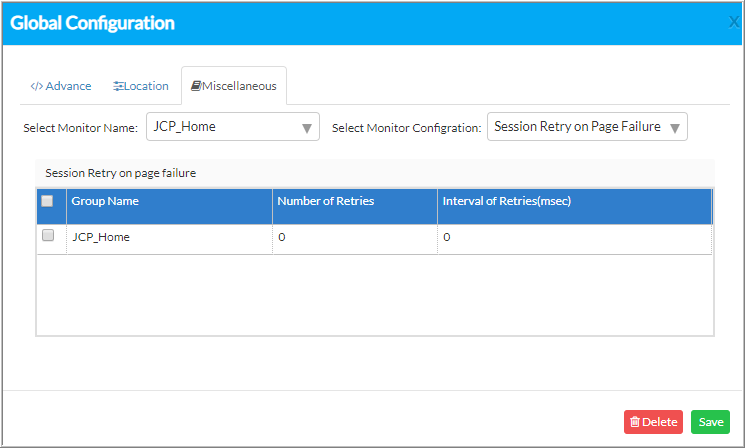The height and width of the screenshot is (448, 745).
Task: Close the Global Configuration dialog with X
Action: pos(735,22)
